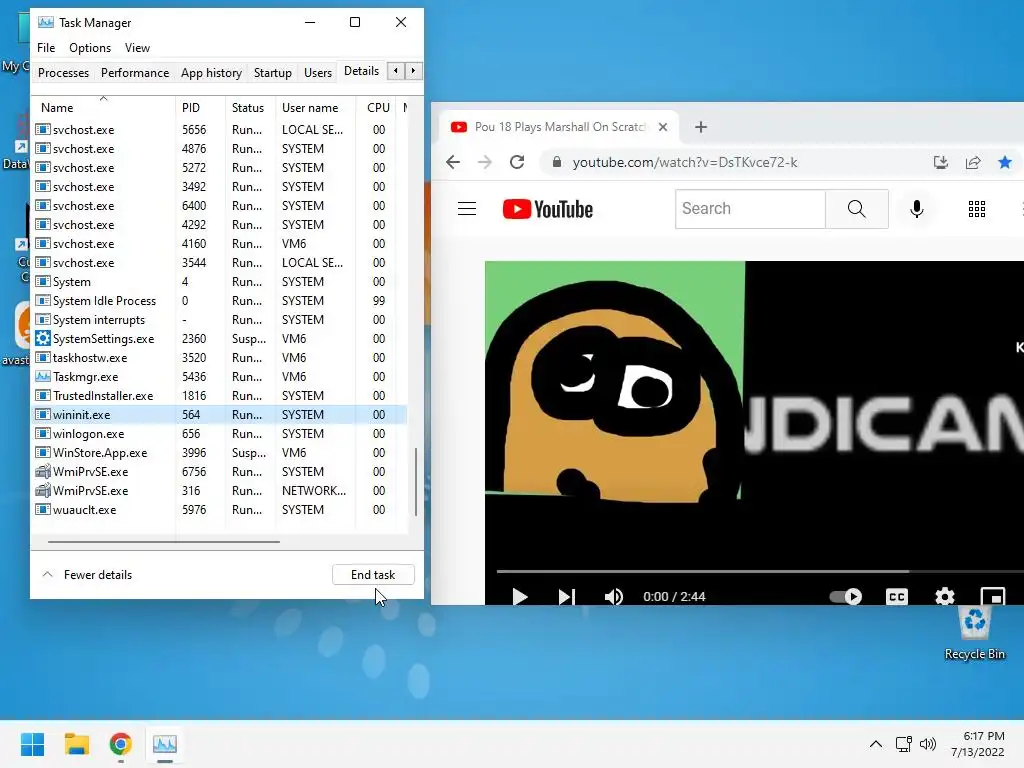
Task: Mute the YouTube video volume
Action: point(613,596)
